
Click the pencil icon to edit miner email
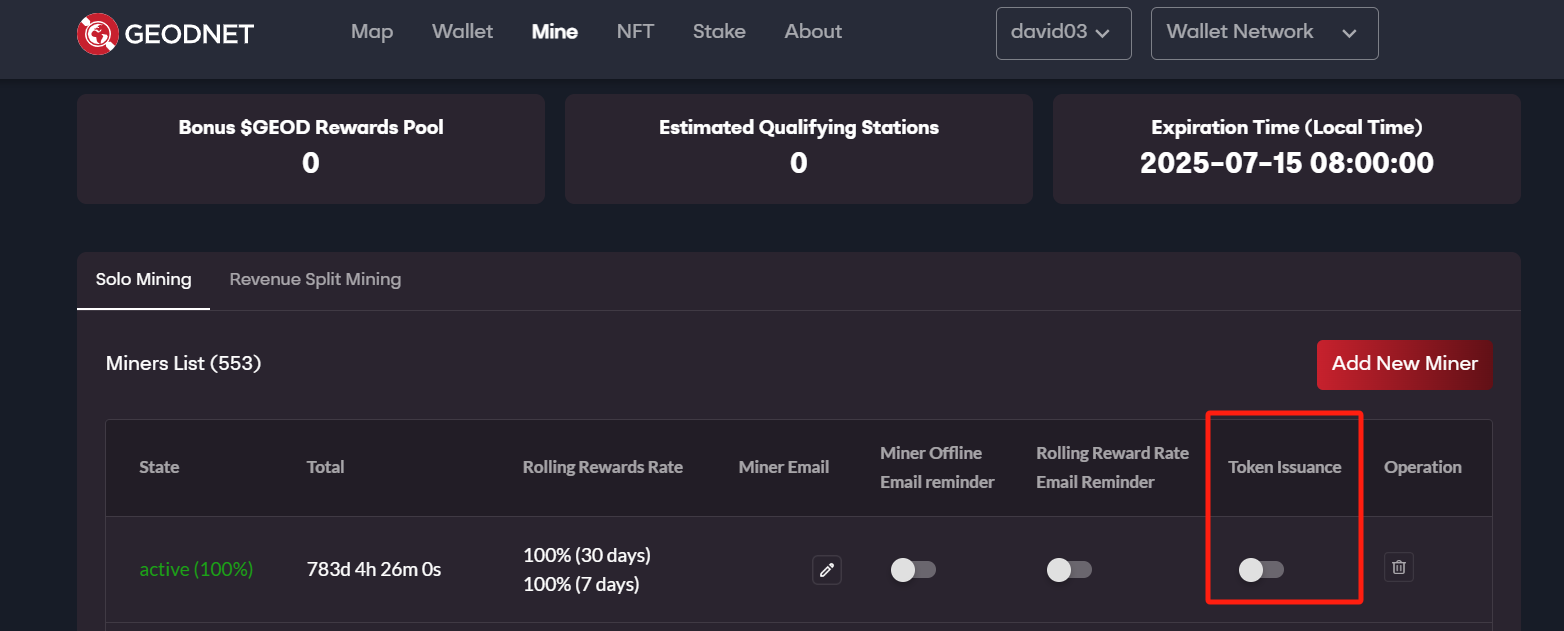[x=826, y=570]
